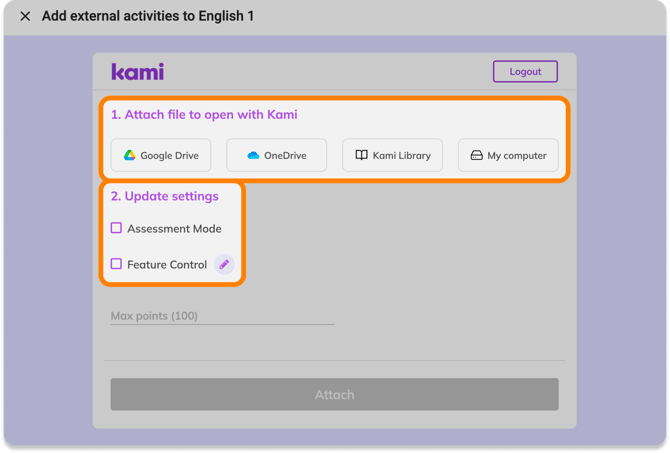Screen dimensions: 670x453
Task: Open the Kami Library
Action: 392,155
